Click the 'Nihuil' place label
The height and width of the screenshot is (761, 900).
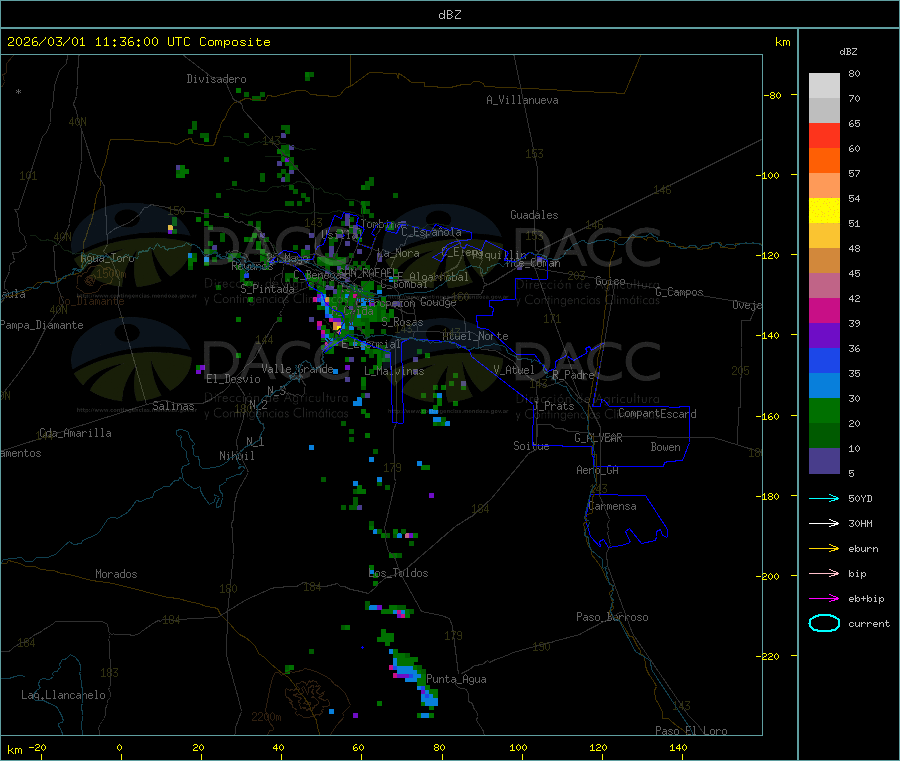click(x=236, y=456)
